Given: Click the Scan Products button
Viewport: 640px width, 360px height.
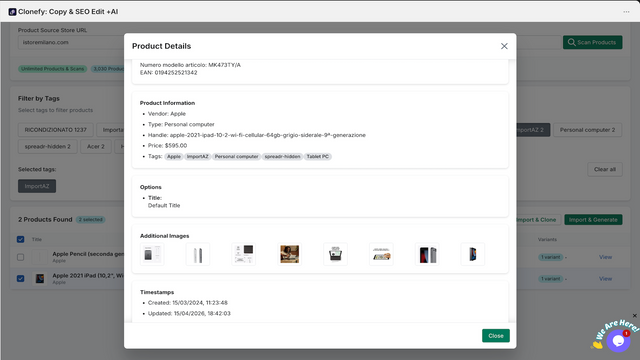Looking at the screenshot, I should pyautogui.click(x=592, y=42).
